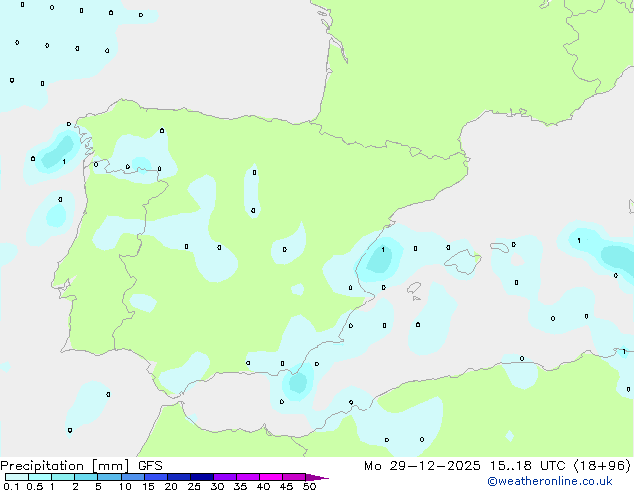Image resolution: width=634 pixels, height=490 pixels.
Task: Click the 40–45 mm magenta legend swatch
Action: 271,477
